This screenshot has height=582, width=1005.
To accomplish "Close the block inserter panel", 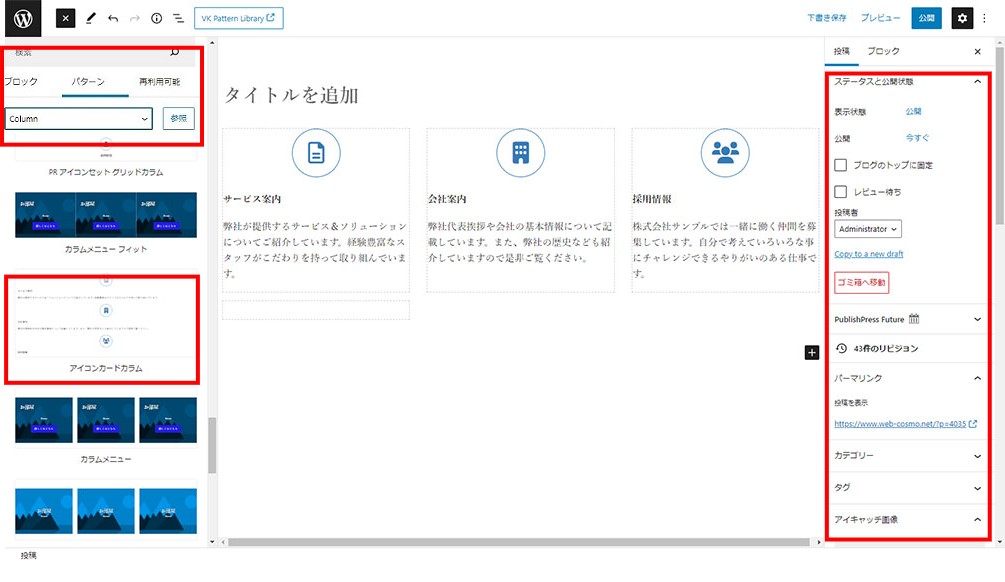I will point(65,18).
